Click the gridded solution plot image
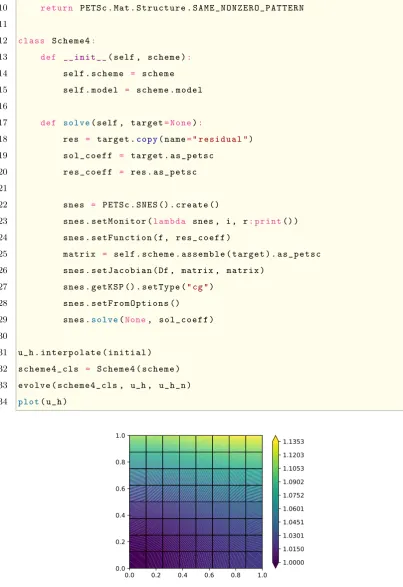 pyautogui.click(x=196, y=502)
